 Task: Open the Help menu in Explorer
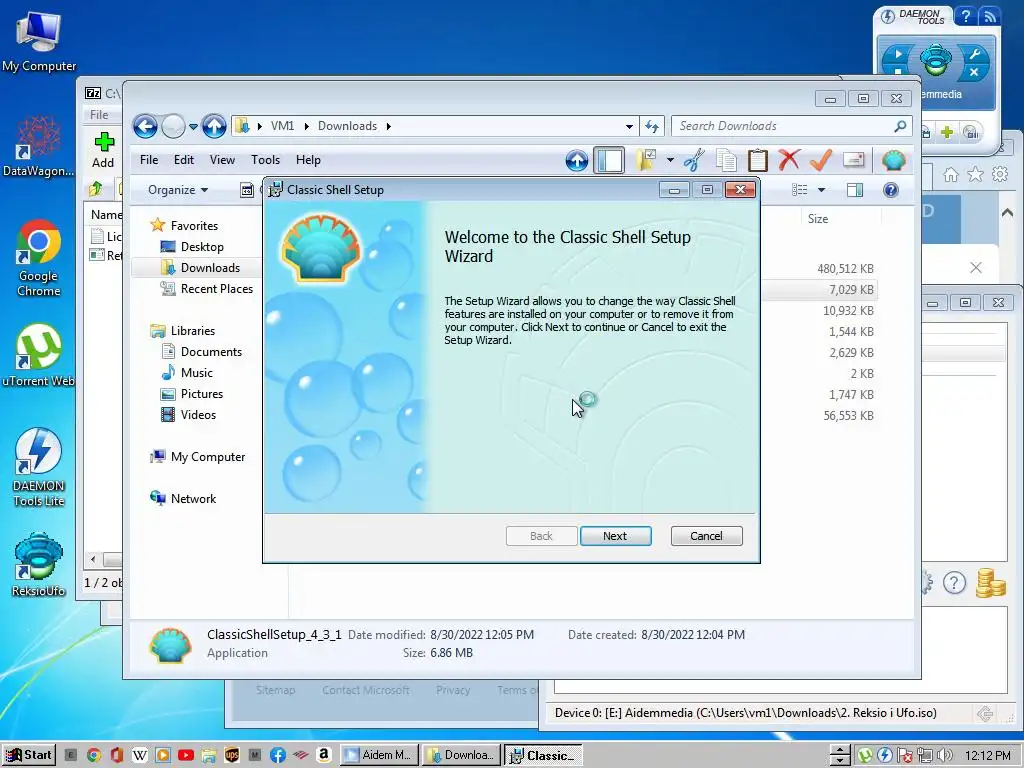308,160
